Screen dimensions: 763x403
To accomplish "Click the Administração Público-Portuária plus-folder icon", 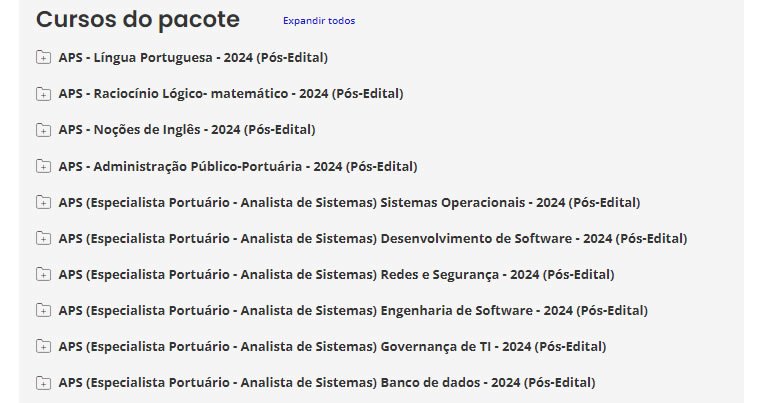I will [43, 166].
